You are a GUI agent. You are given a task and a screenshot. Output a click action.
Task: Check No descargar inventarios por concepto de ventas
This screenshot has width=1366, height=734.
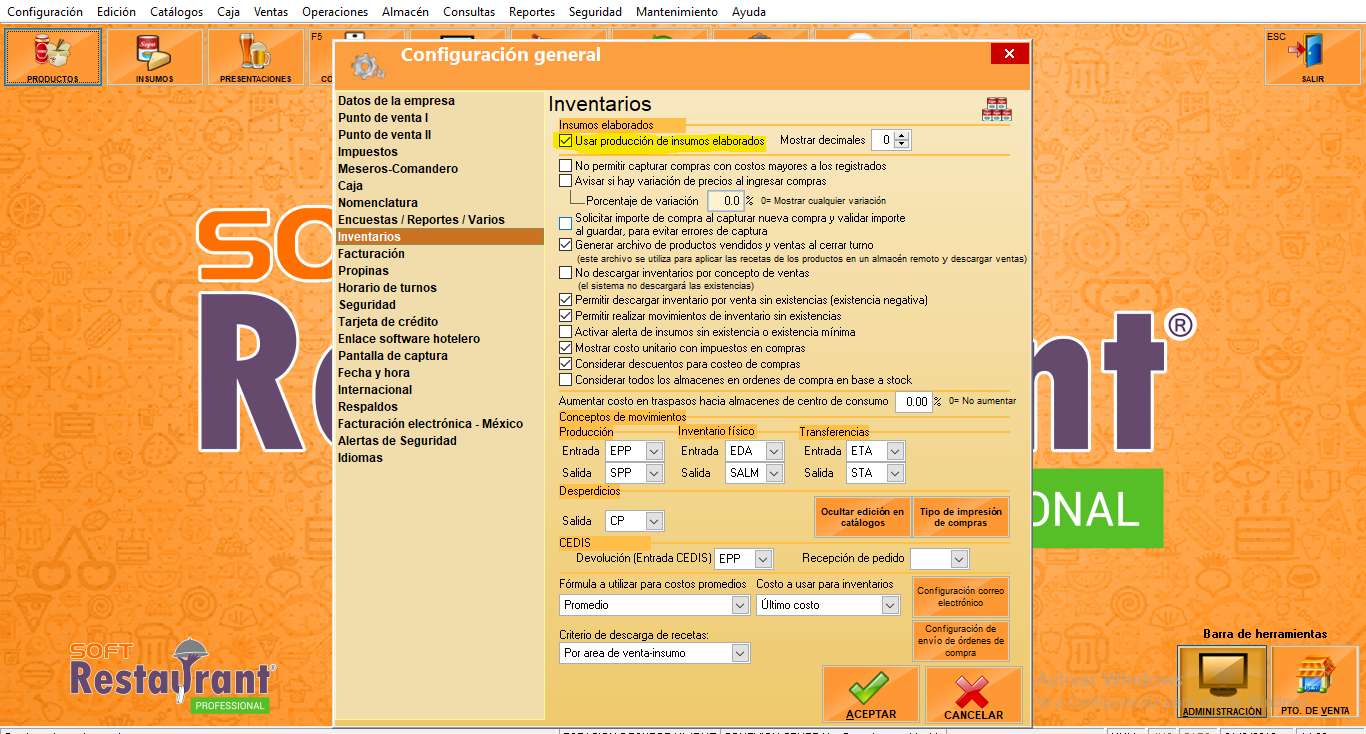click(x=566, y=272)
